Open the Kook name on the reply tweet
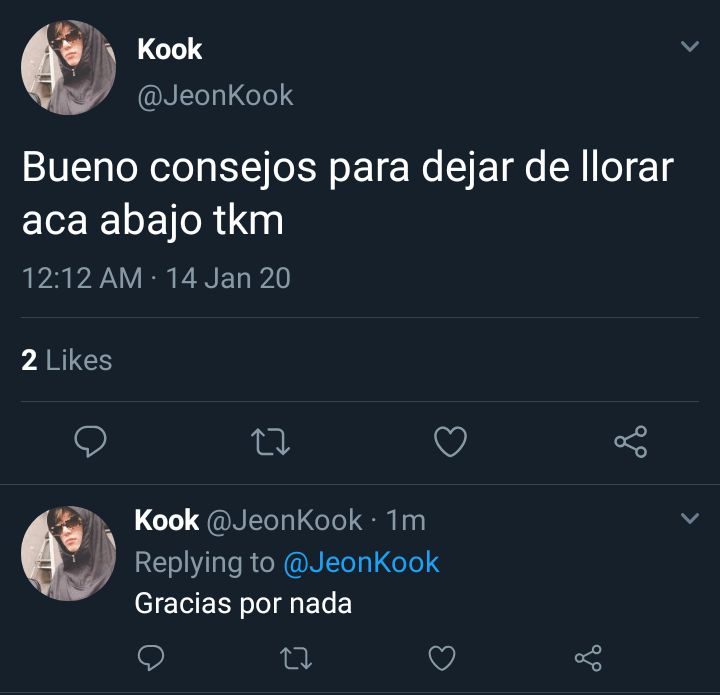Image resolution: width=720 pixels, height=695 pixels. 167,520
